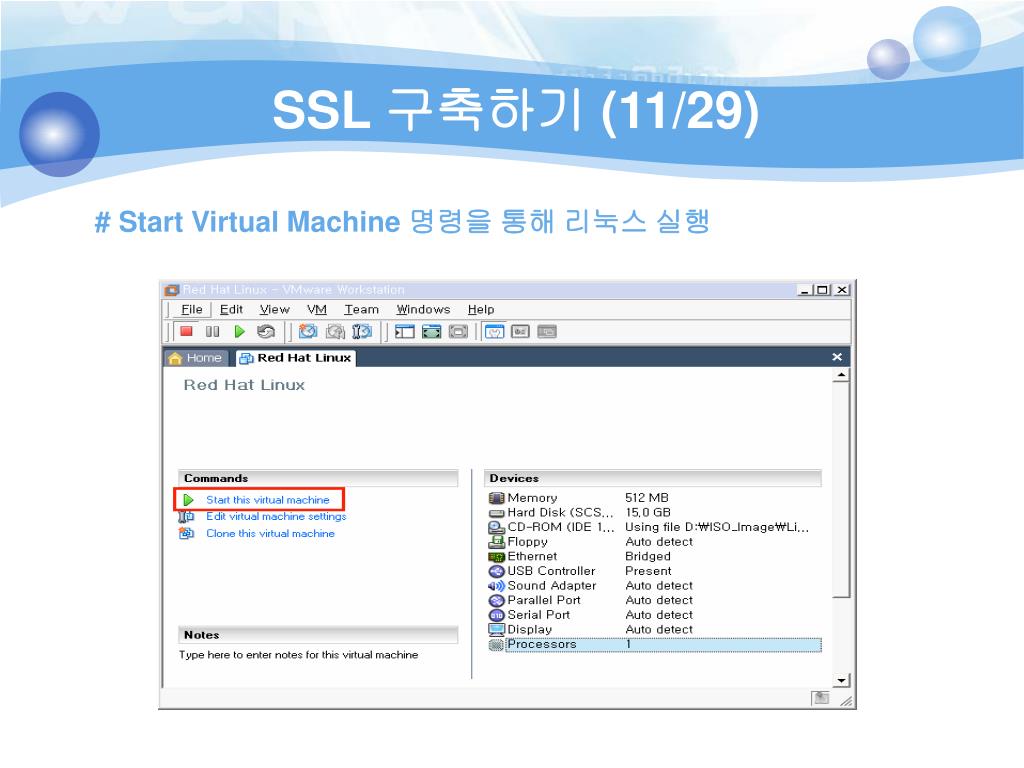Select the Red Hat Linux tab
1024x768 pixels.
coord(296,358)
